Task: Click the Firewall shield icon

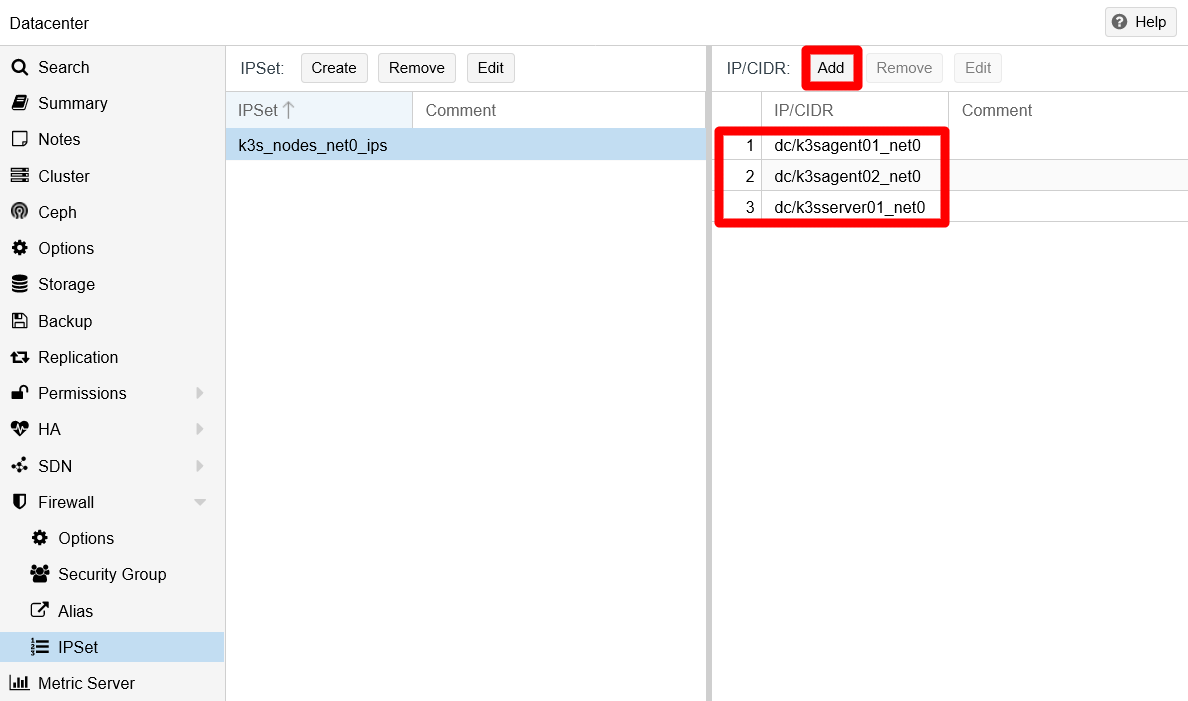Action: pos(21,502)
